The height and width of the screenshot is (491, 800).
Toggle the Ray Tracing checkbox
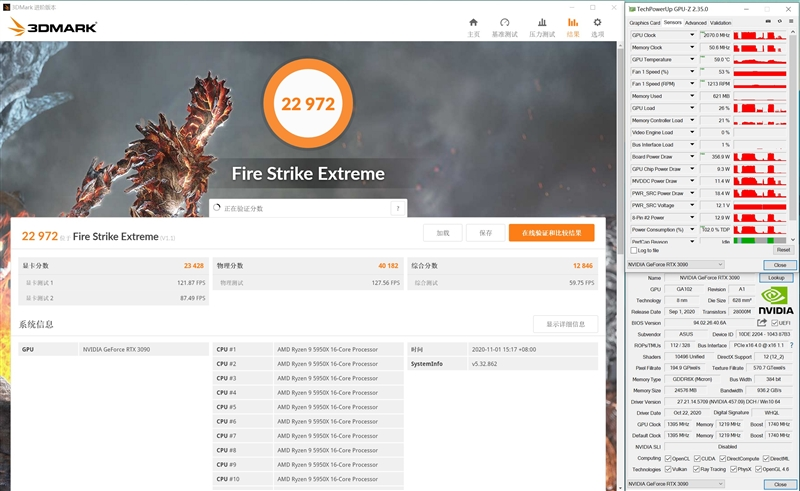pyautogui.click(x=696, y=469)
